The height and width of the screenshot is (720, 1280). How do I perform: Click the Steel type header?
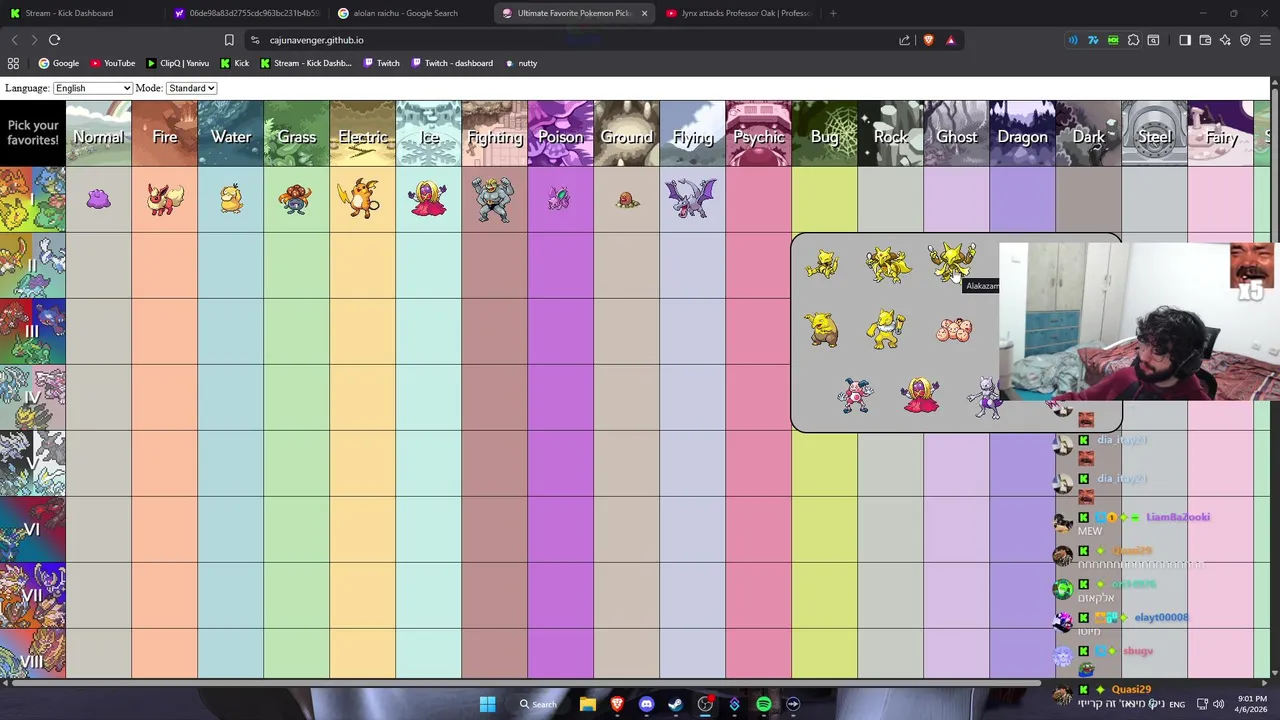pyautogui.click(x=1154, y=133)
